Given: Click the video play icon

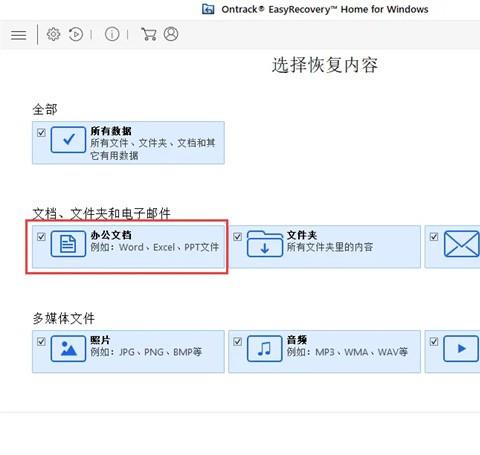Looking at the screenshot, I should [x=461, y=349].
